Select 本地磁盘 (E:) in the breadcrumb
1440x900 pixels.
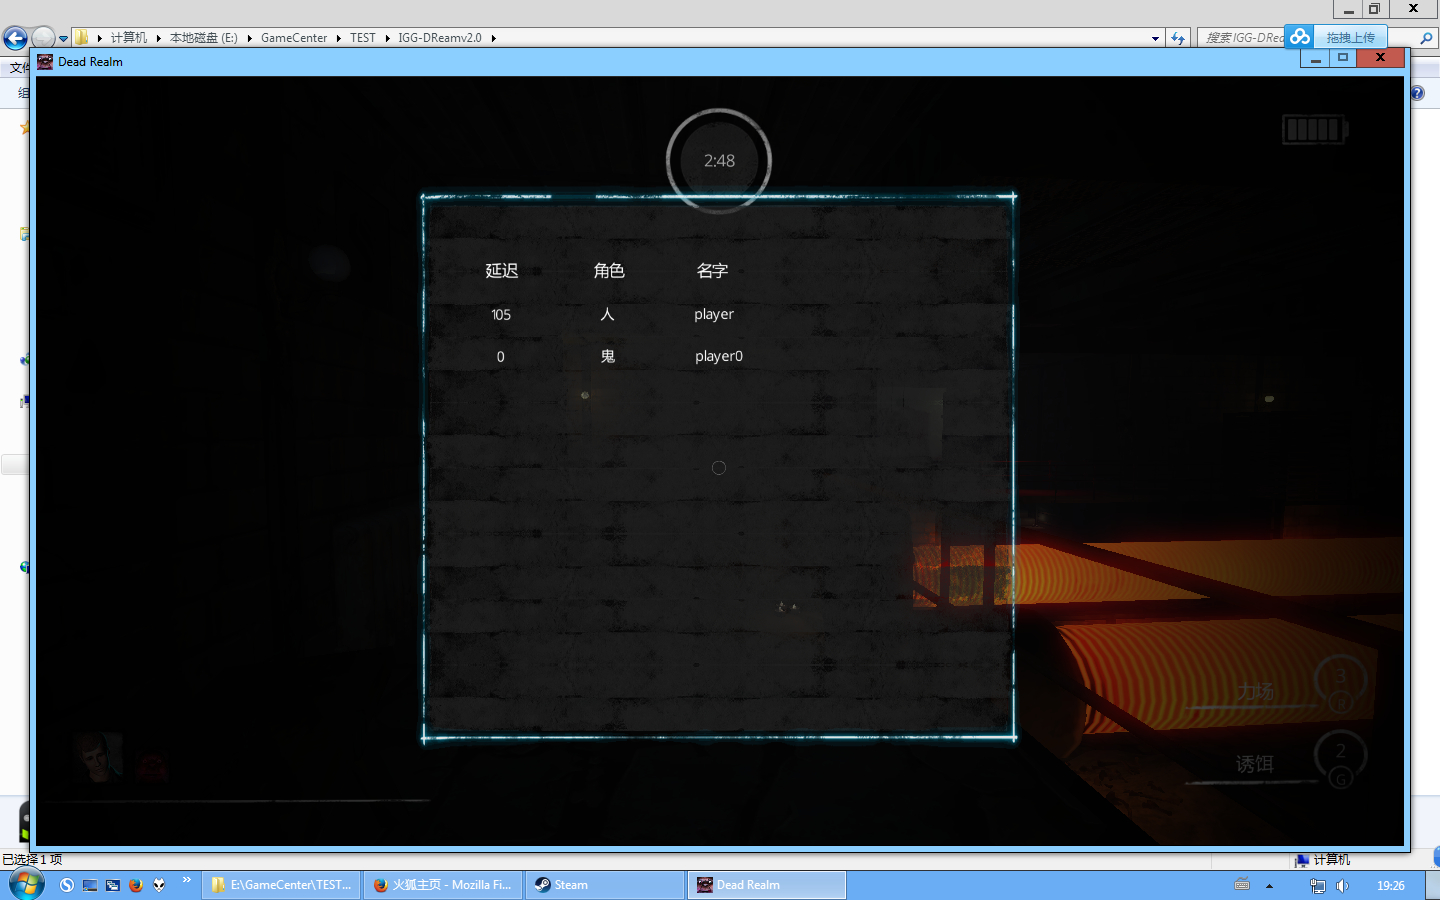pos(204,38)
